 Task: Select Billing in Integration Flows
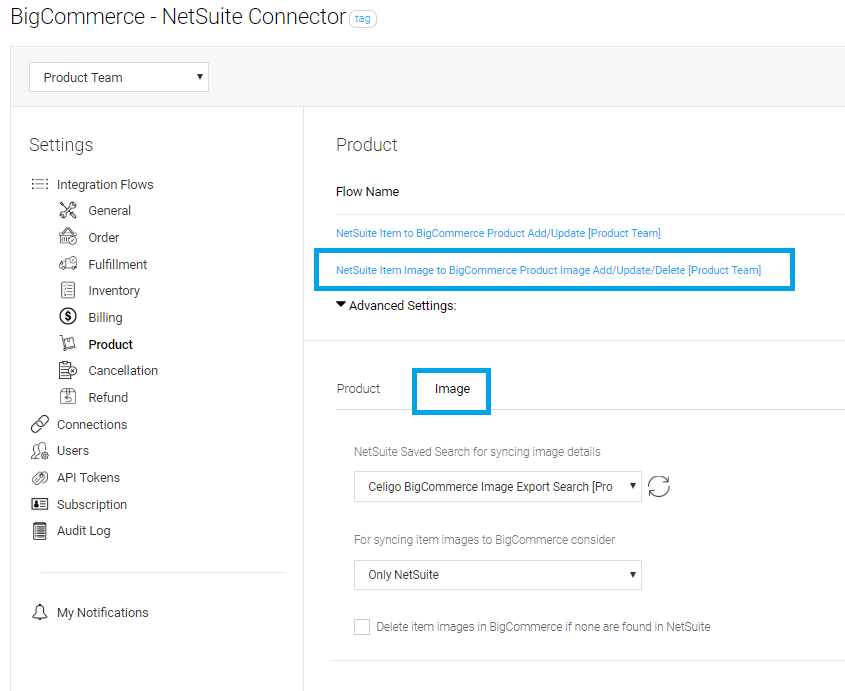tap(105, 317)
